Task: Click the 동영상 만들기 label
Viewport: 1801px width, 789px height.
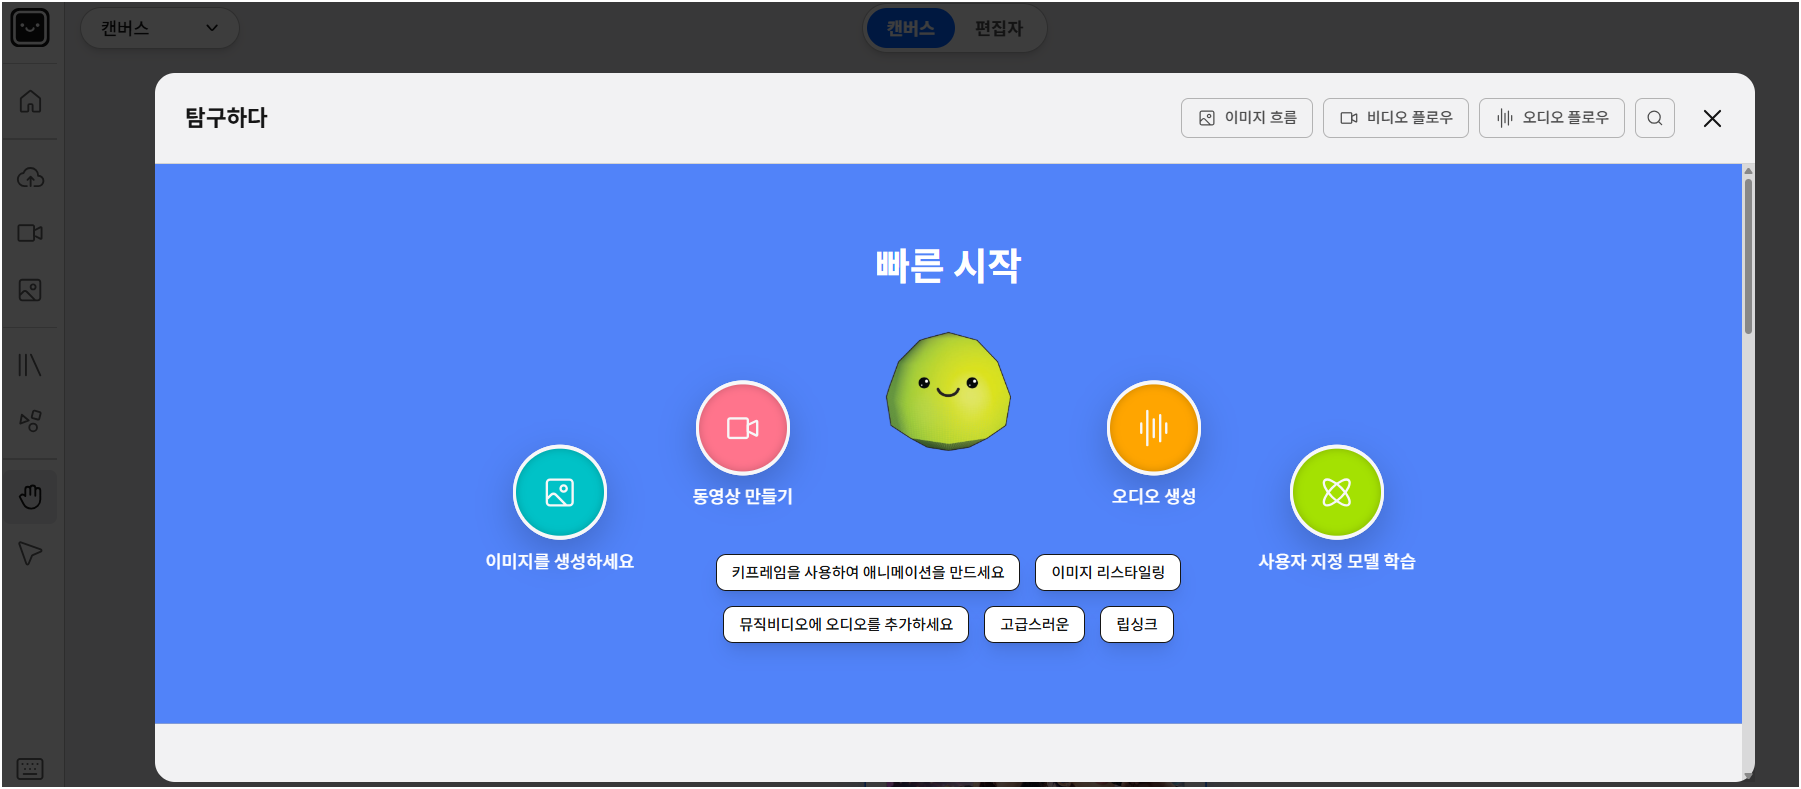Action: coord(743,497)
